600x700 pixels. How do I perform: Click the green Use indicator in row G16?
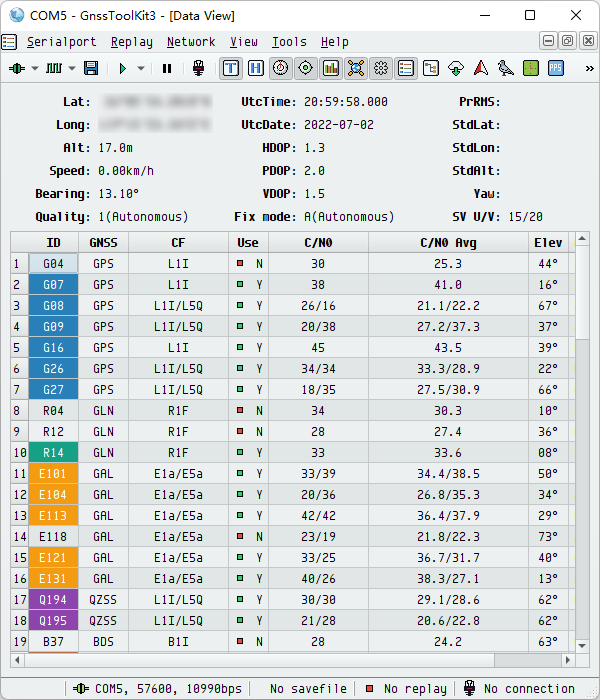pyautogui.click(x=240, y=347)
